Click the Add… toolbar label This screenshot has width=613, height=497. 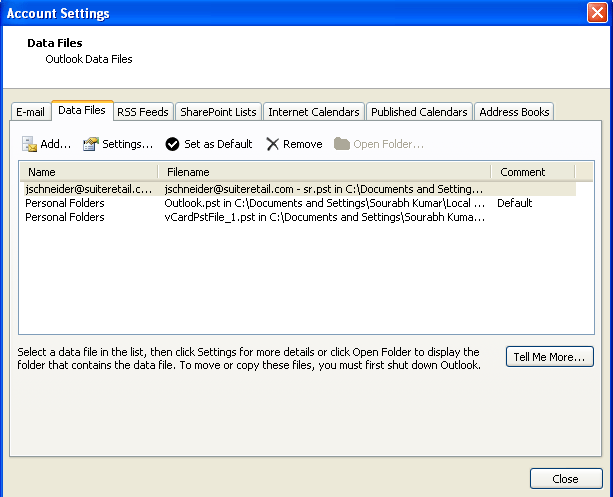point(56,144)
